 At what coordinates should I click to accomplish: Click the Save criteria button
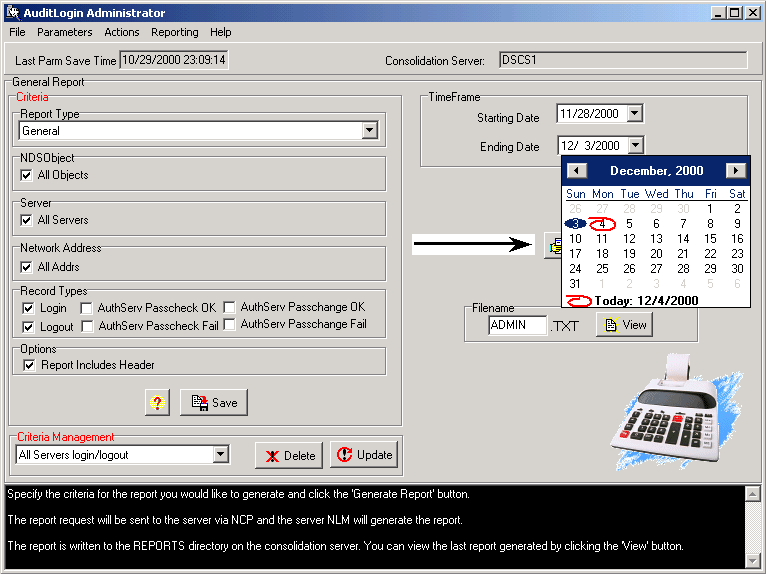[214, 403]
